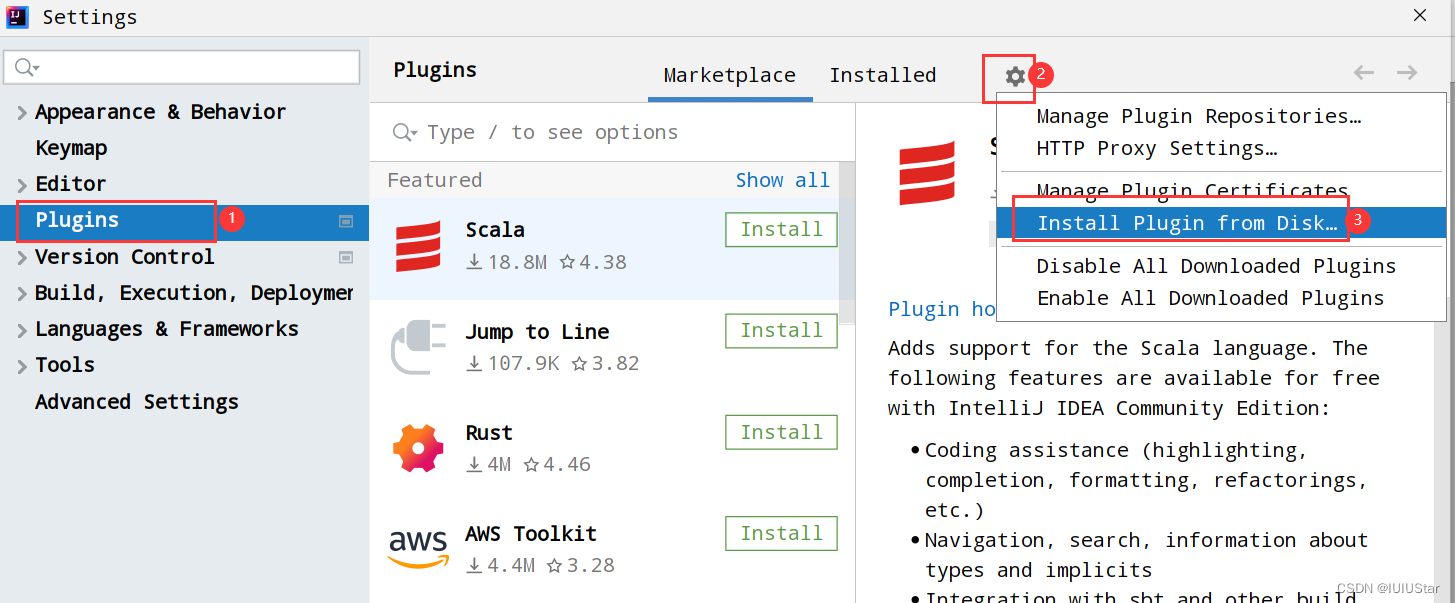Image resolution: width=1455 pixels, height=603 pixels.
Task: Expand Build, Execution, Deployment section
Action: point(22,294)
